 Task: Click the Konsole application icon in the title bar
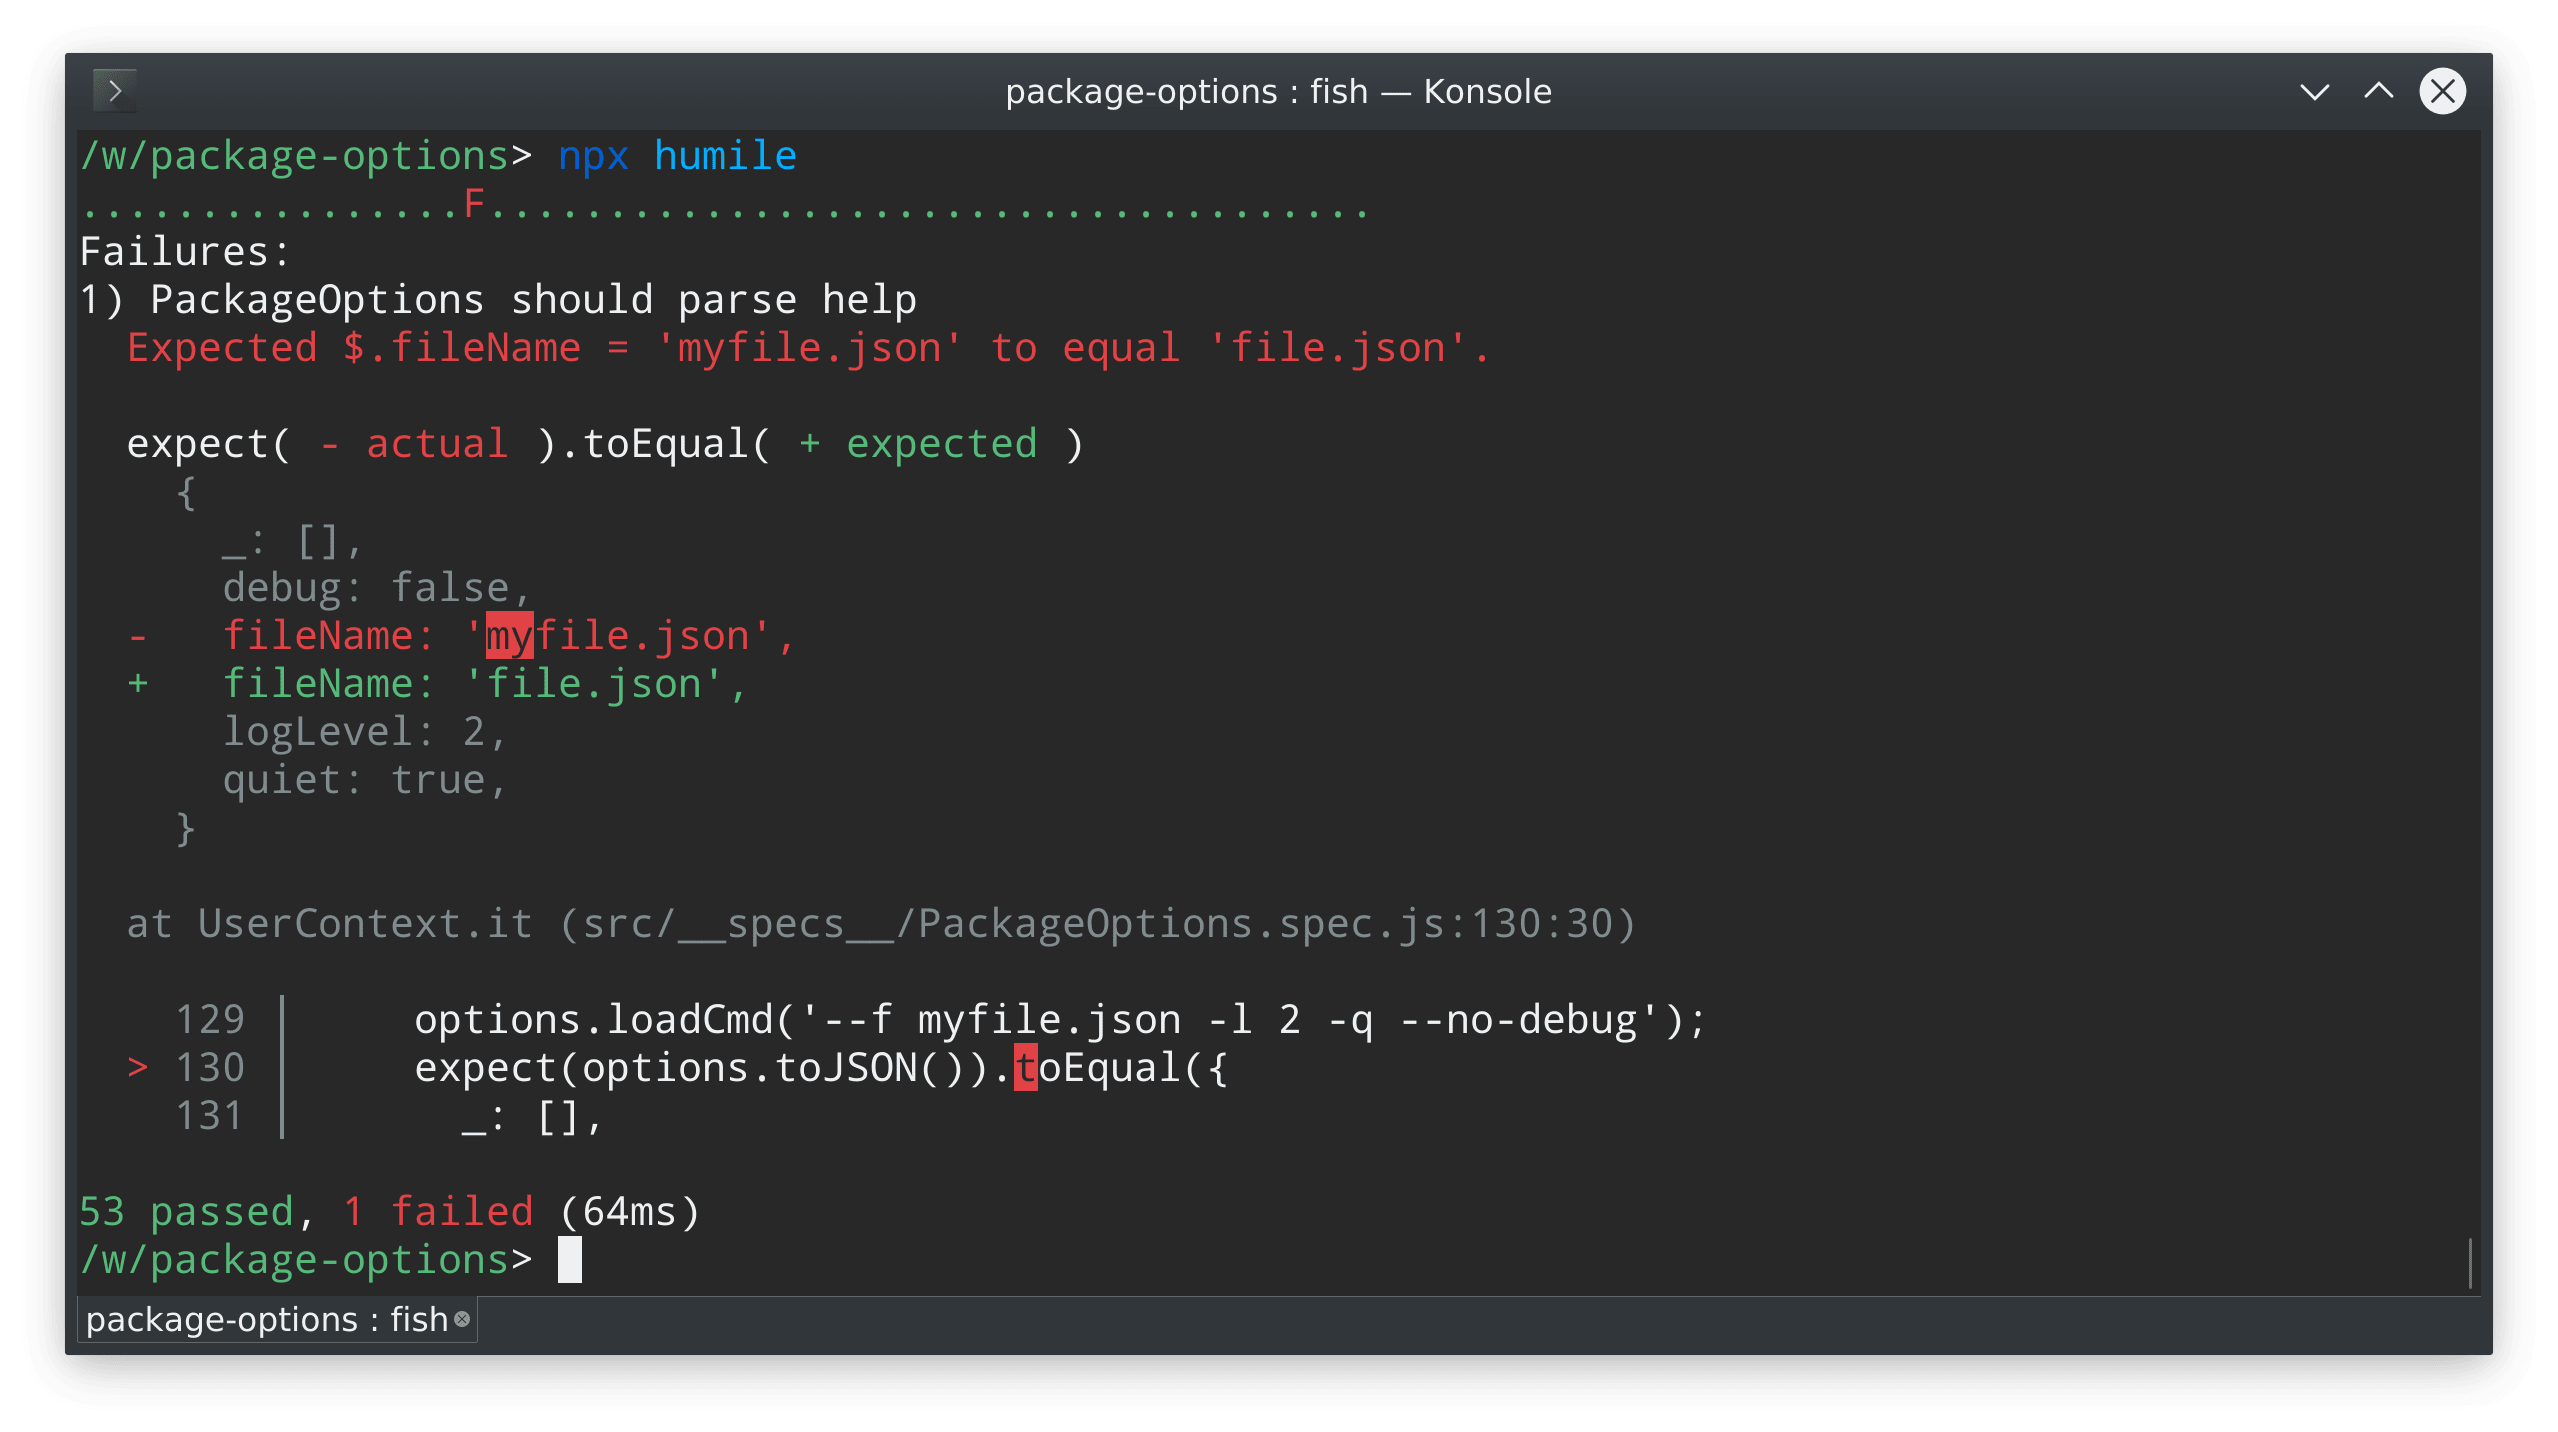tap(114, 90)
